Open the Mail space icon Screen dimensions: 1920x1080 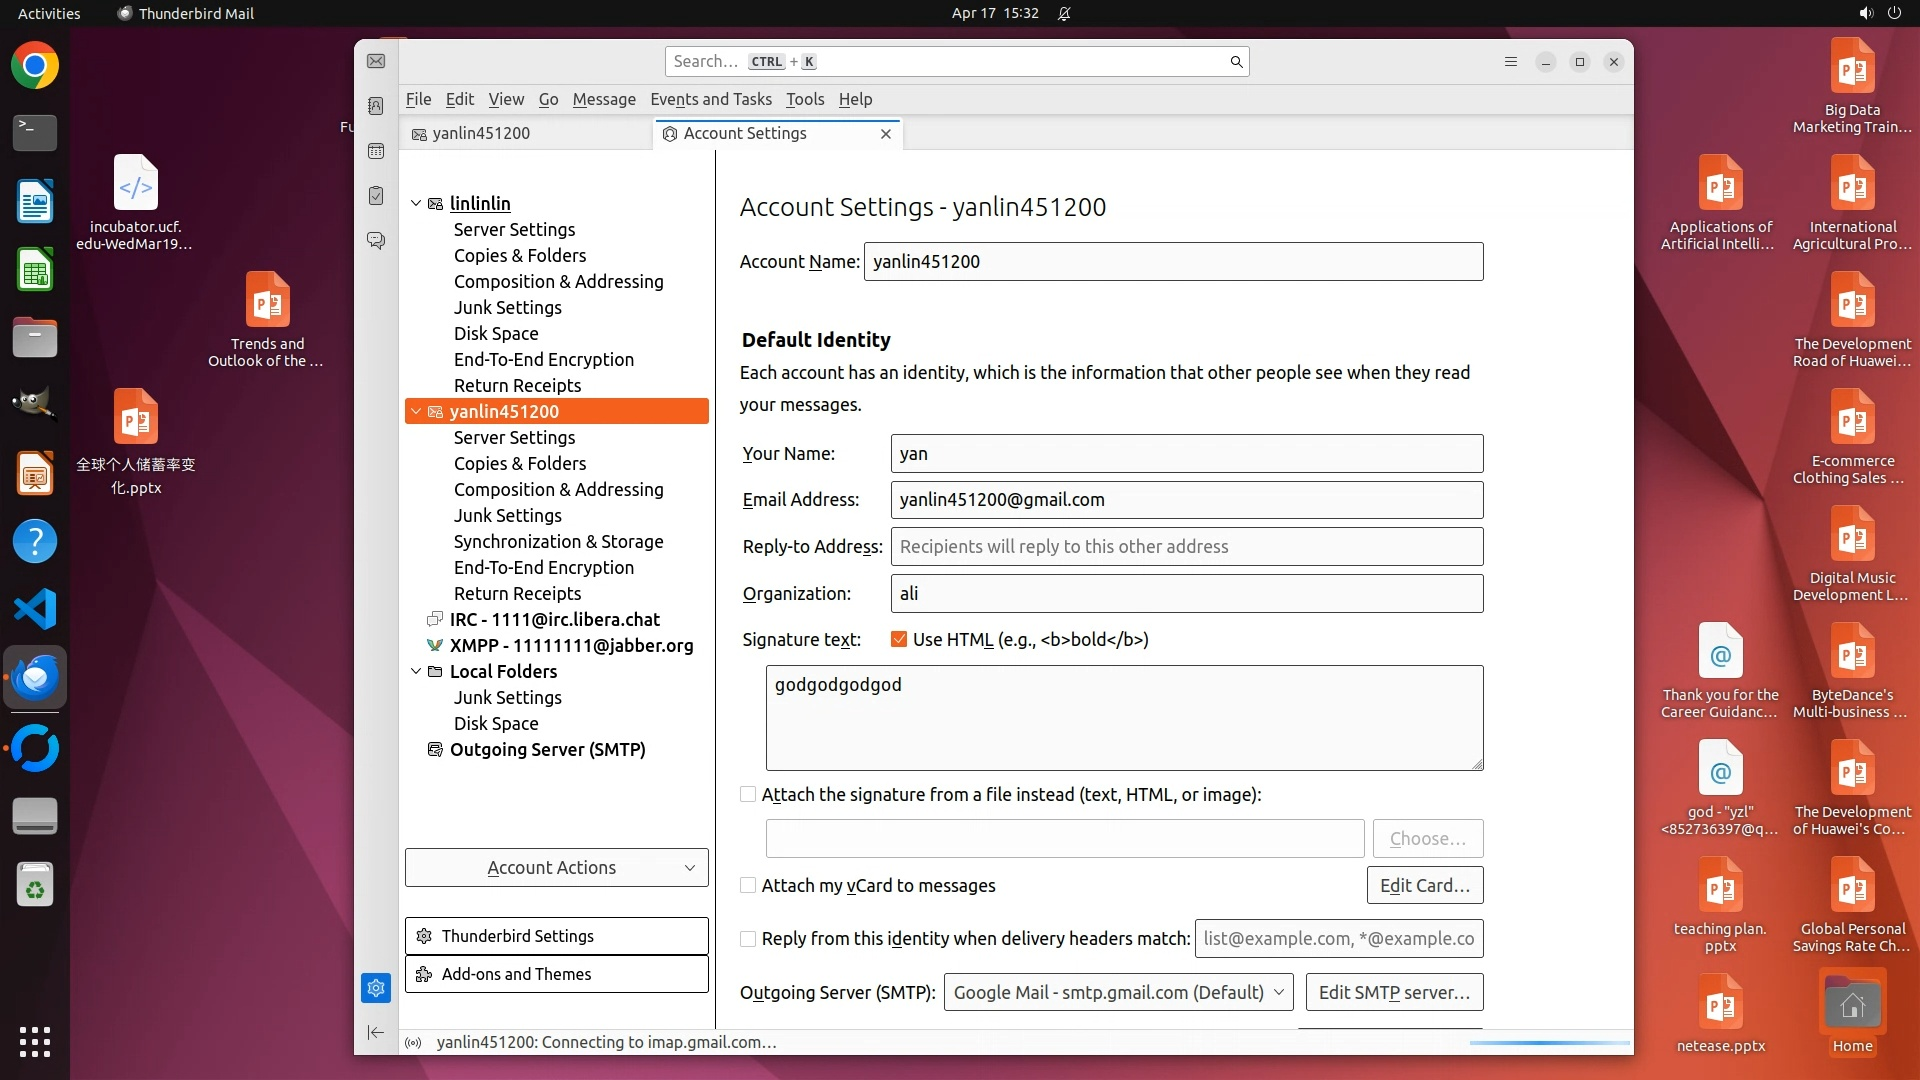(x=376, y=61)
